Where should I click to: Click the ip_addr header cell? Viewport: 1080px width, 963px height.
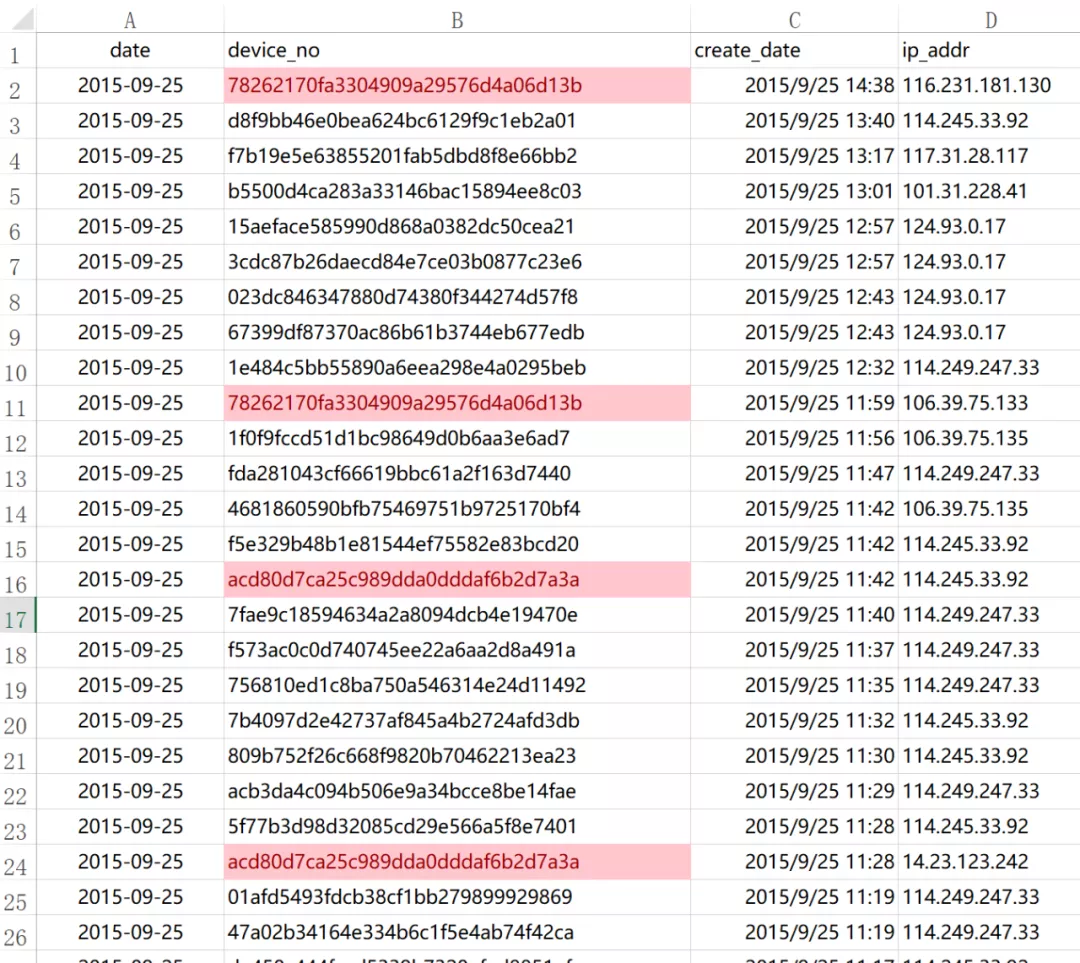pyautogui.click(x=990, y=50)
